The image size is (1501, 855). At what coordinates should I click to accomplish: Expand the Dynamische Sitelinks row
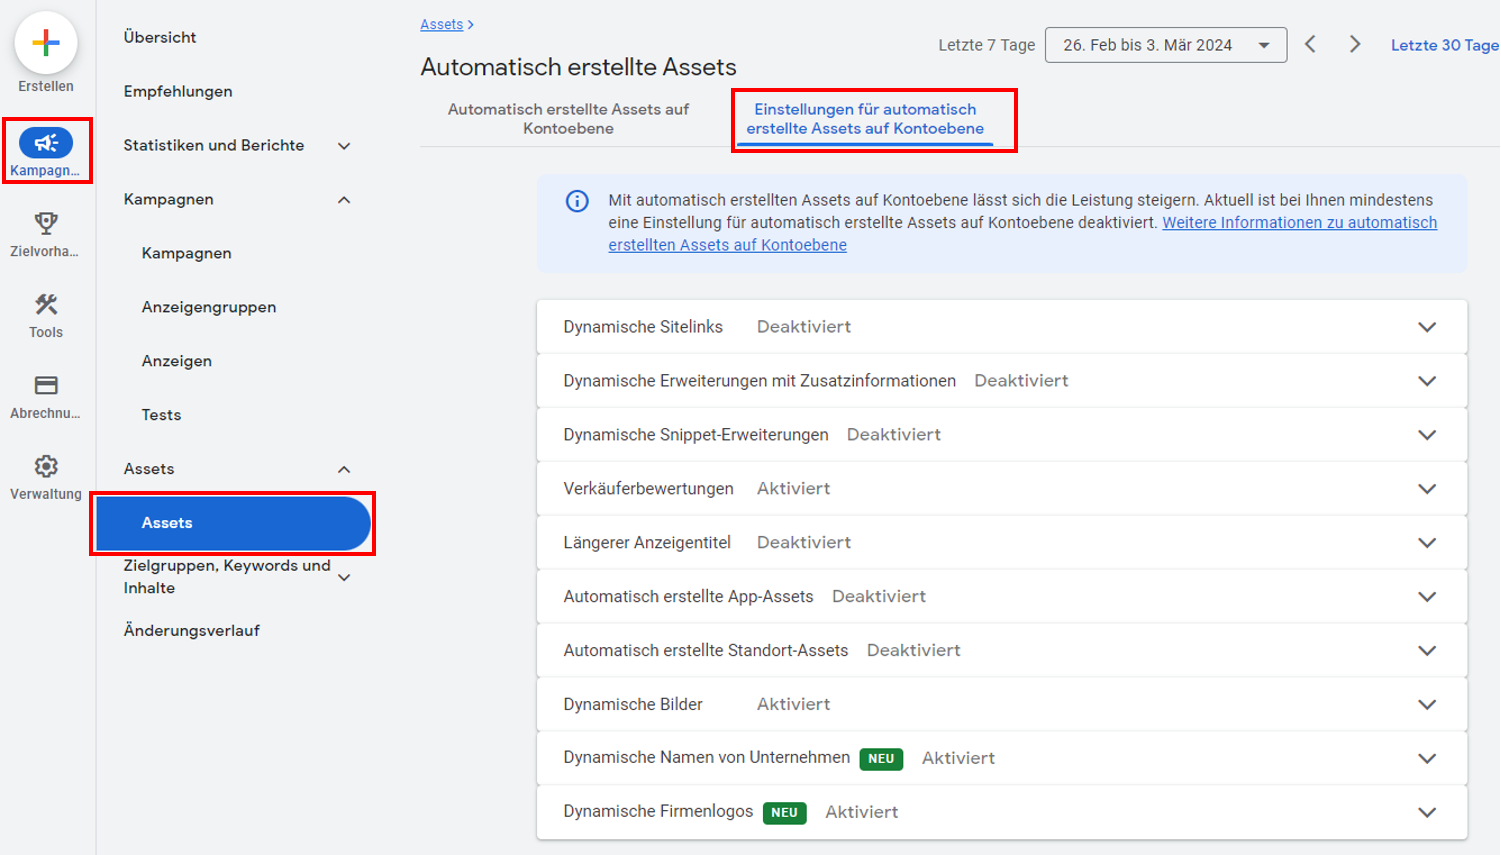1428,326
